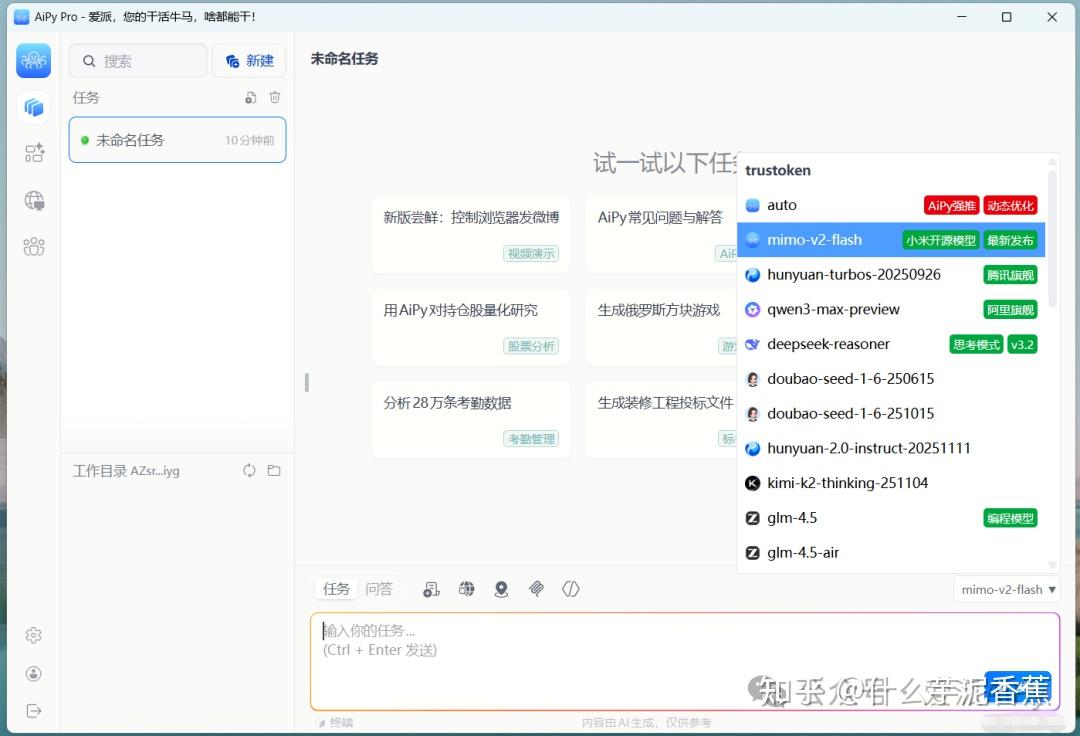Select the location pin icon in the input toolbar
This screenshot has height=736, width=1080.
point(501,589)
